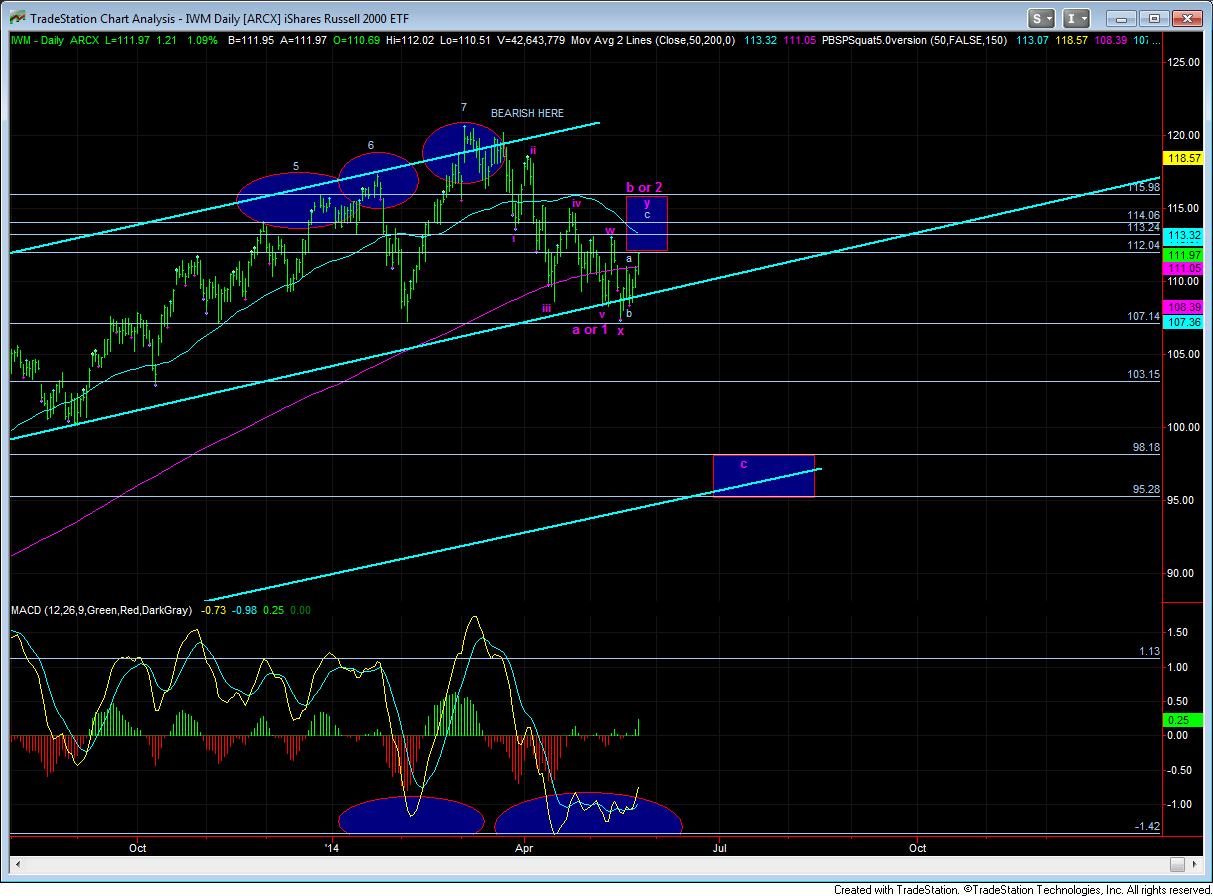Maximize the Chart Analysis window
The width and height of the screenshot is (1213, 896).
(x=1155, y=18)
